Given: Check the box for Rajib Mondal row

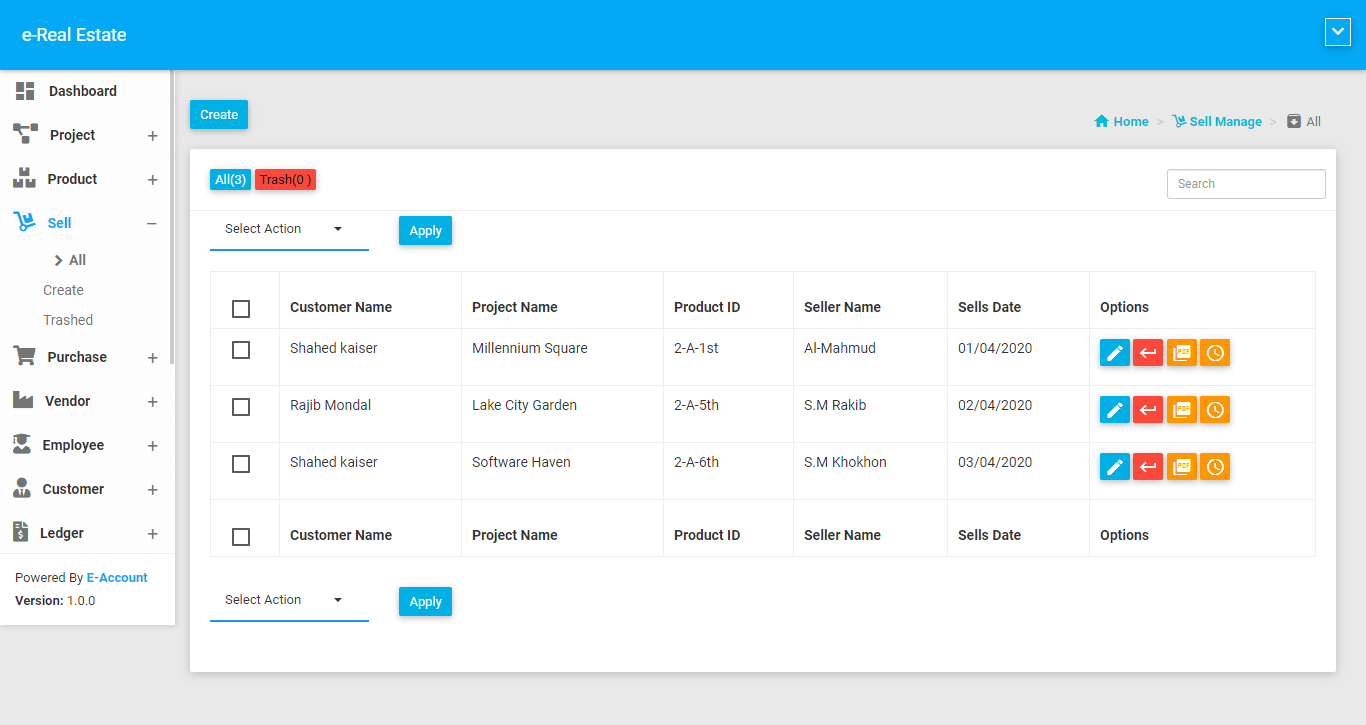Looking at the screenshot, I should [x=241, y=407].
